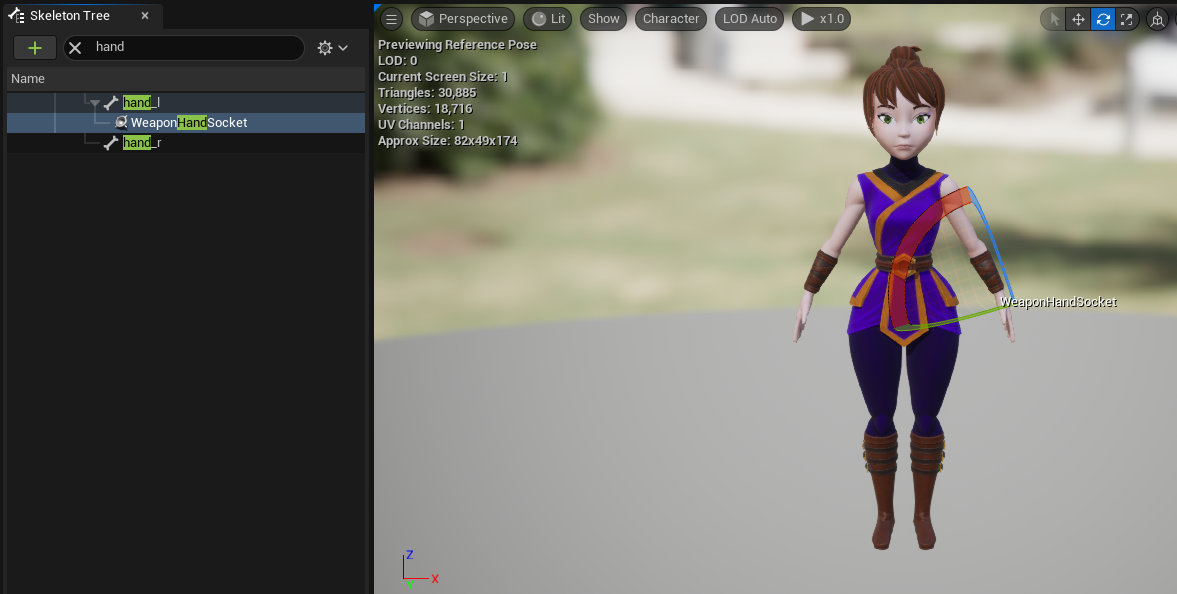The width and height of the screenshot is (1177, 594).
Task: Open the Perspective view mode menu
Action: [x=463, y=19]
